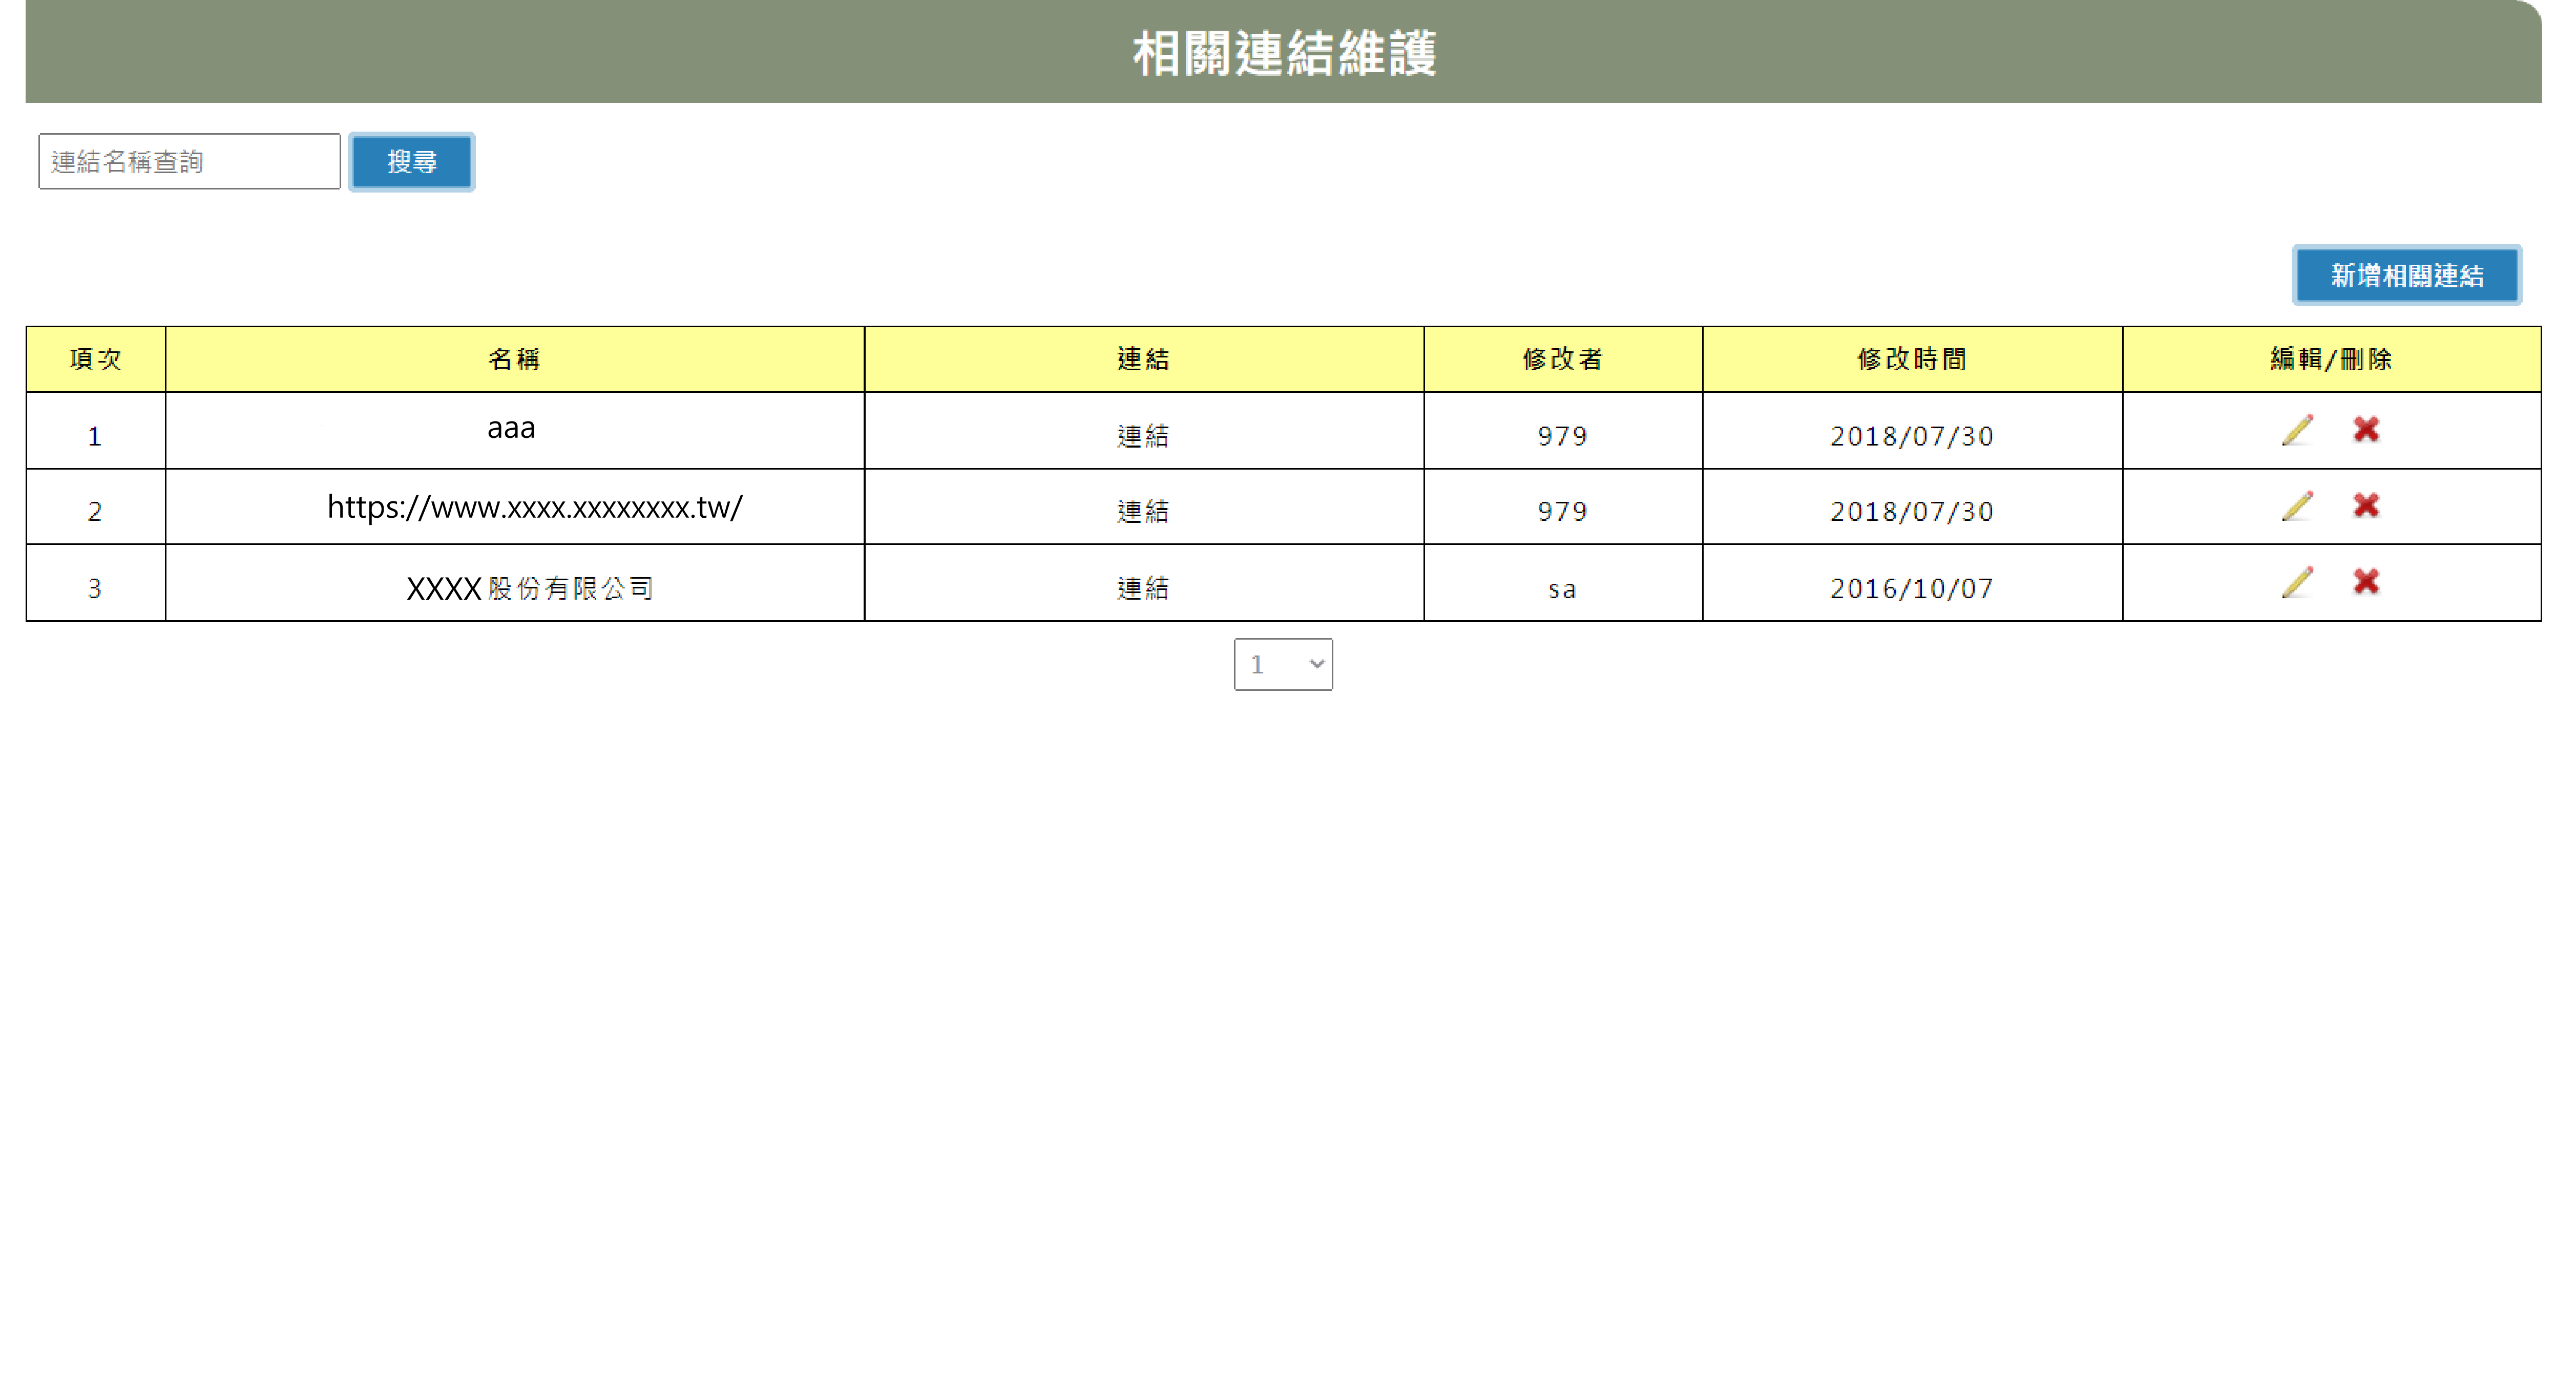Edit the https://www.xxxx.xxxxxxxx.tw/ entry with pencil icon
The width and height of the screenshot is (2576, 1396).
(2297, 506)
